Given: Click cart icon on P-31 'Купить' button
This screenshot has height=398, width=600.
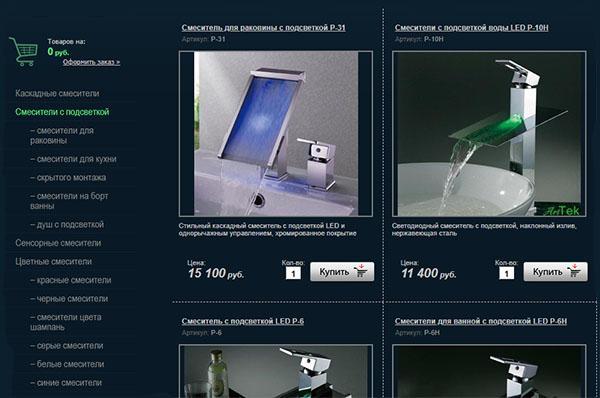Looking at the screenshot, I should click(360, 271).
